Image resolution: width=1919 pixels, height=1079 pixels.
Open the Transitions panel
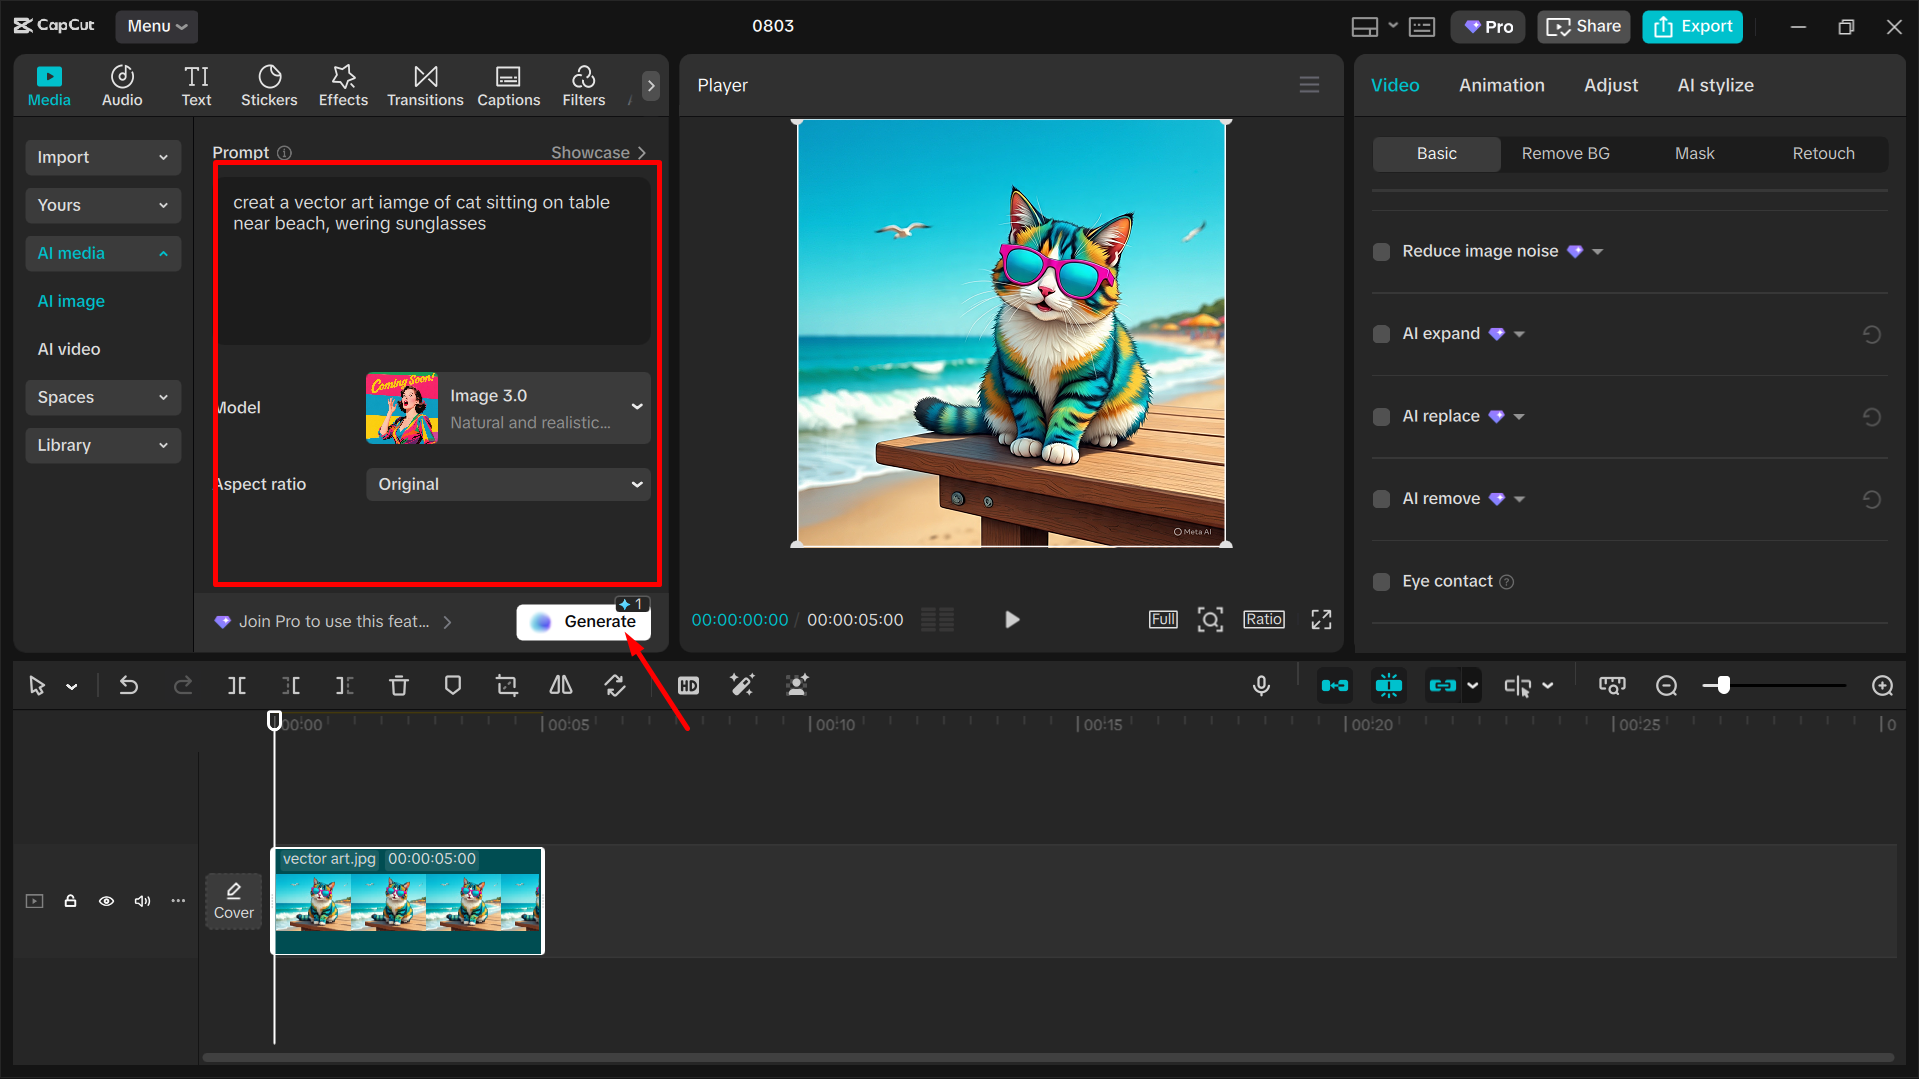click(425, 85)
